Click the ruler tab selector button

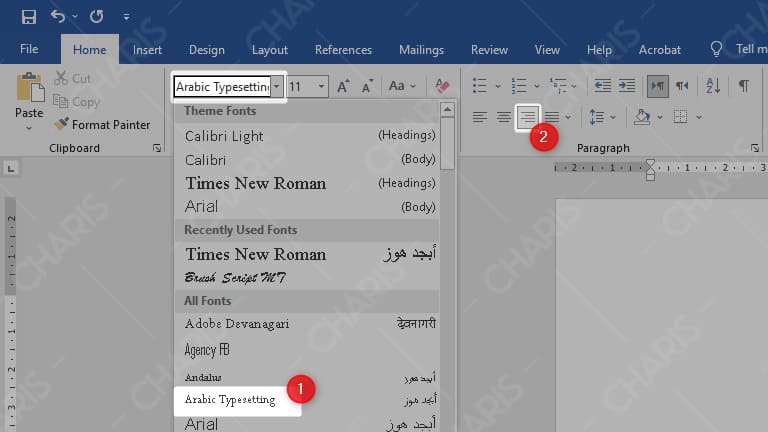(x=11, y=169)
